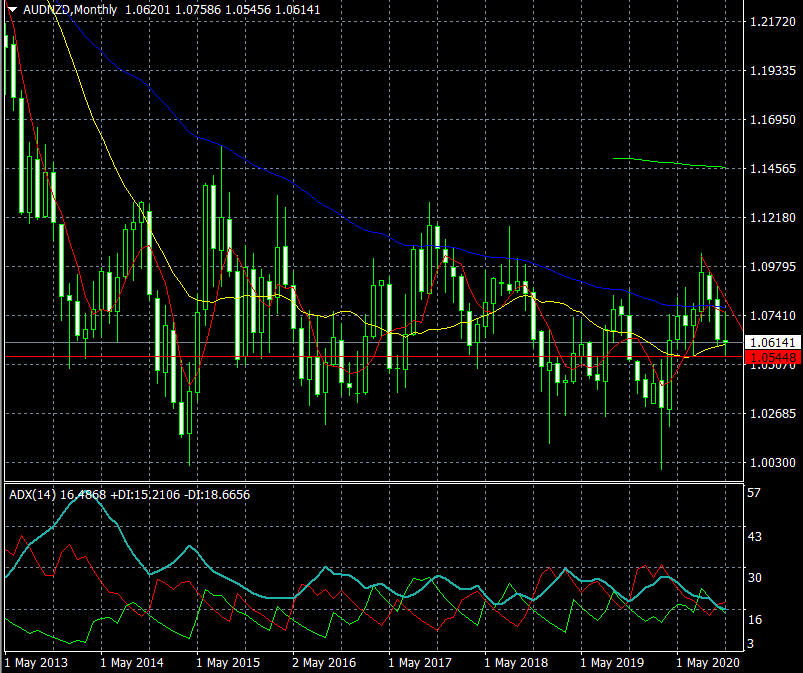Click the chart menu triangle beside AUDNZD
This screenshot has height=673, width=803.
click(x=12, y=10)
